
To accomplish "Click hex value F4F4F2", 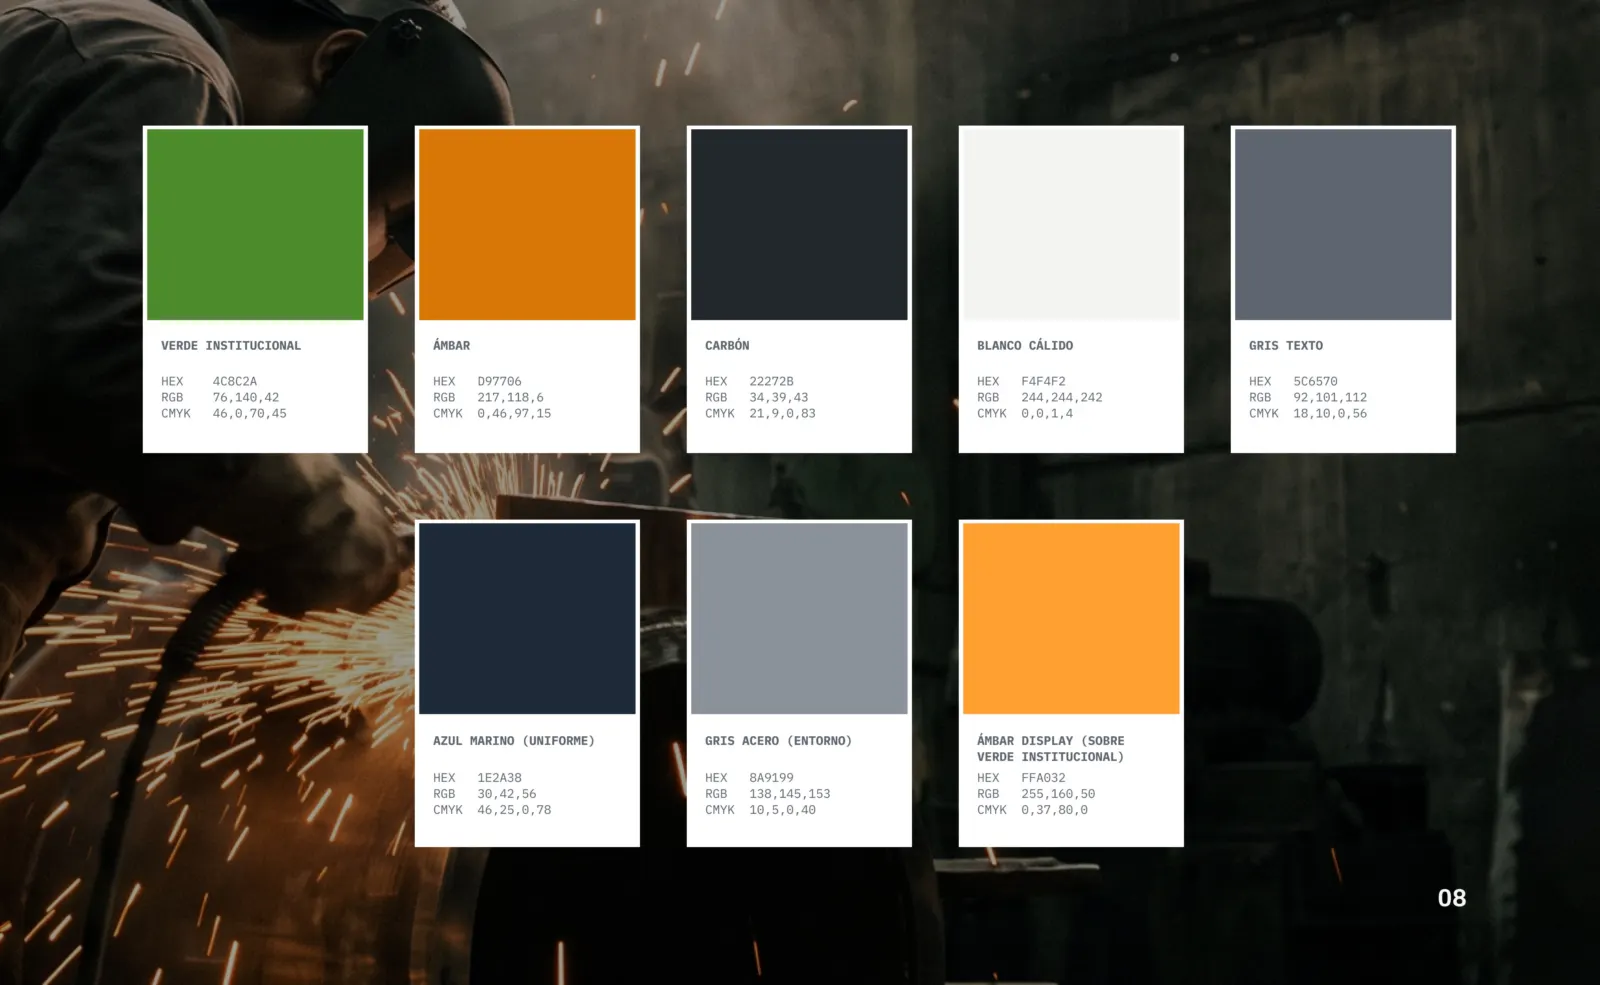I will coord(1043,381).
